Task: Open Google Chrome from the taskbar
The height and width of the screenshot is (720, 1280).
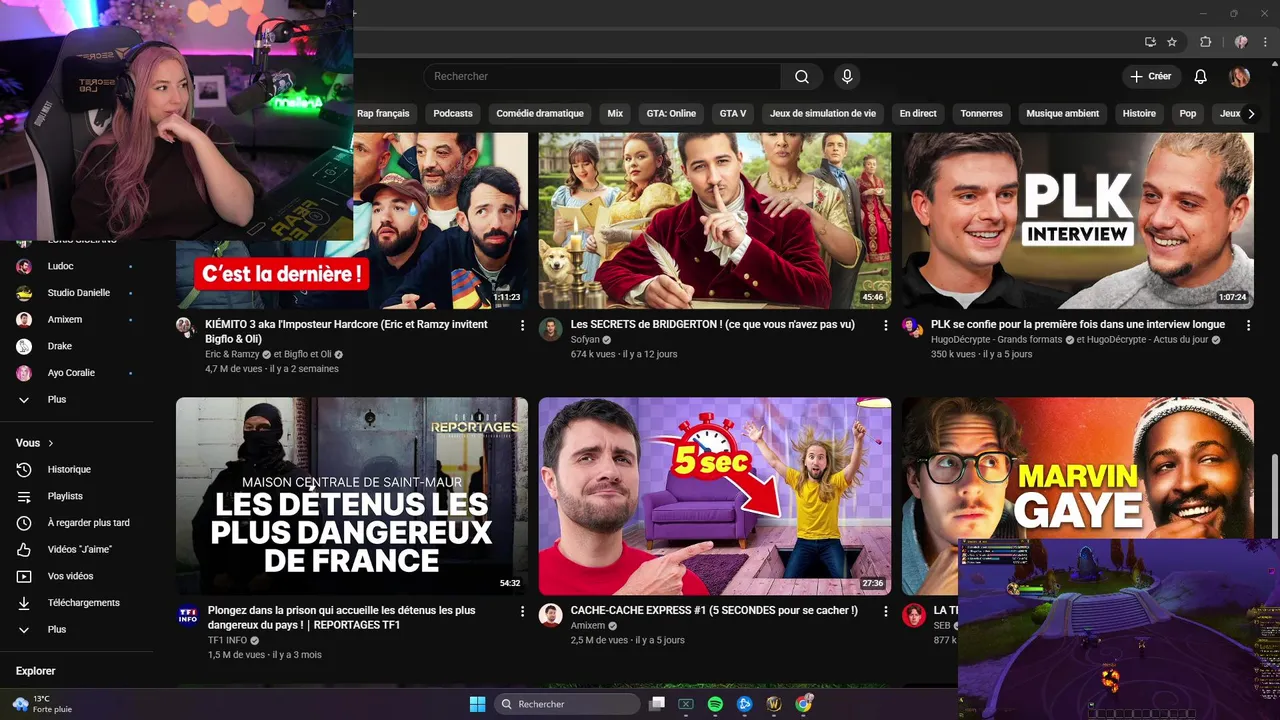Action: pos(803,704)
